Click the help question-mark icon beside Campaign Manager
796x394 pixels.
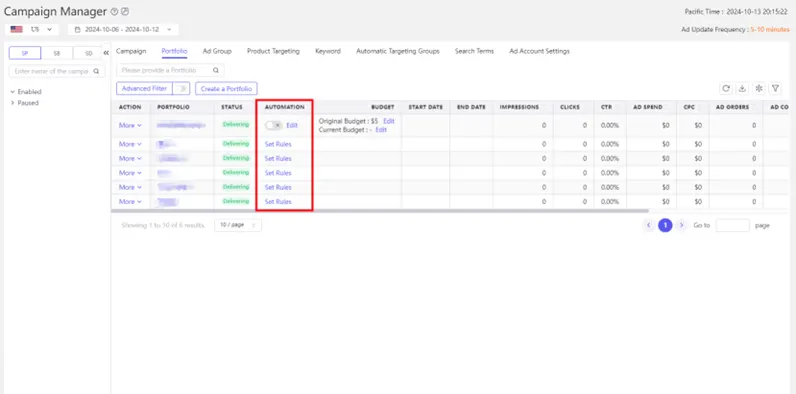coord(114,12)
